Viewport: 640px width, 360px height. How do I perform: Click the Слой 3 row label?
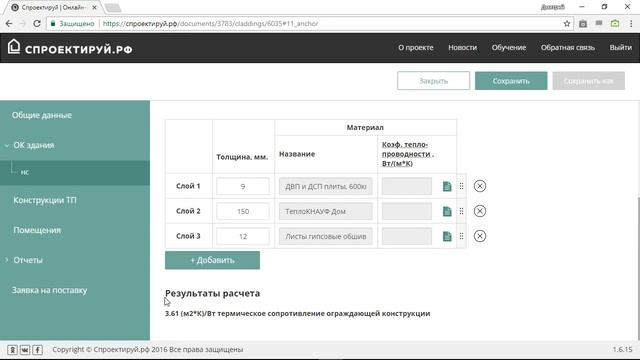pos(188,236)
